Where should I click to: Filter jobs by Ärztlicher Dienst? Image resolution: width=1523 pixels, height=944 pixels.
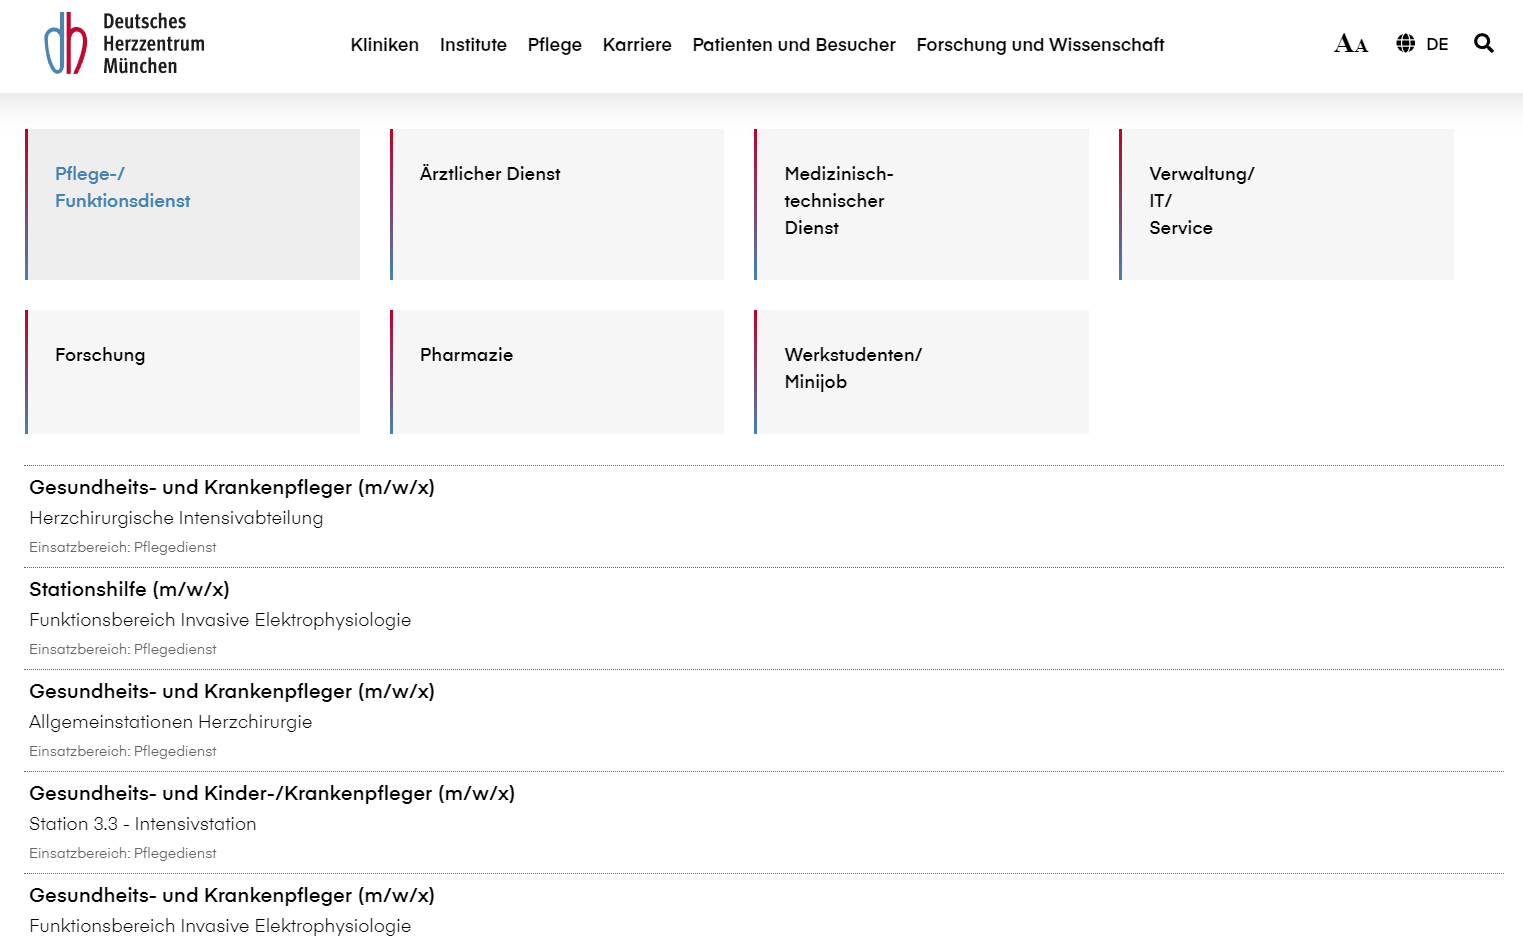click(557, 204)
